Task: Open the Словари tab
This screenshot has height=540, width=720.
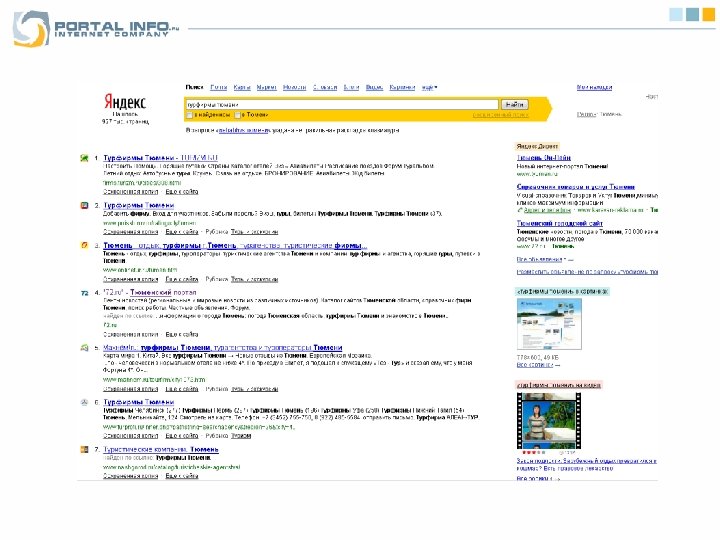Action: click(325, 87)
